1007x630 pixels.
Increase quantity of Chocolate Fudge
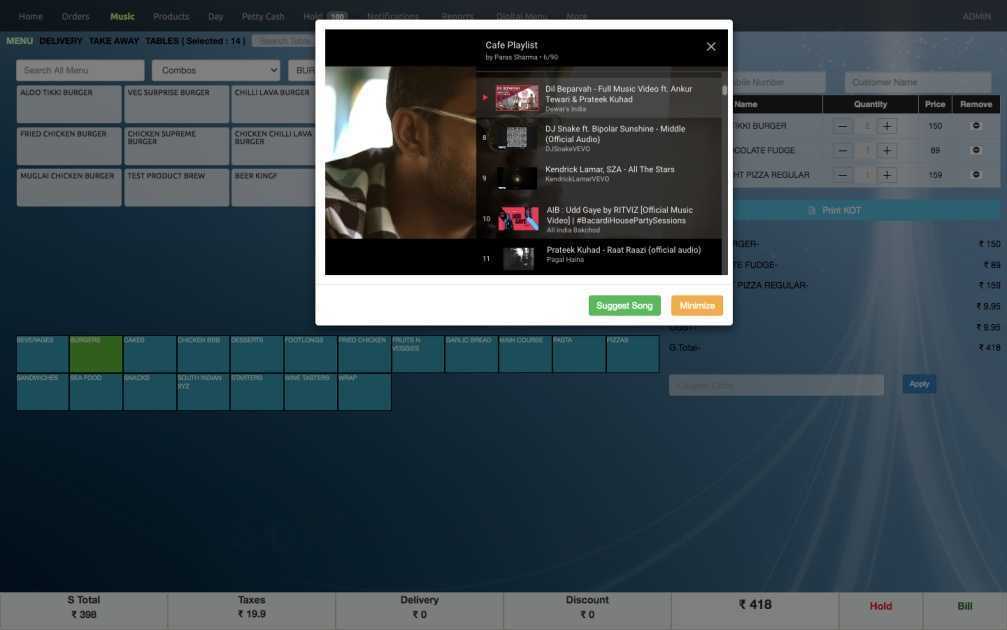[888, 150]
